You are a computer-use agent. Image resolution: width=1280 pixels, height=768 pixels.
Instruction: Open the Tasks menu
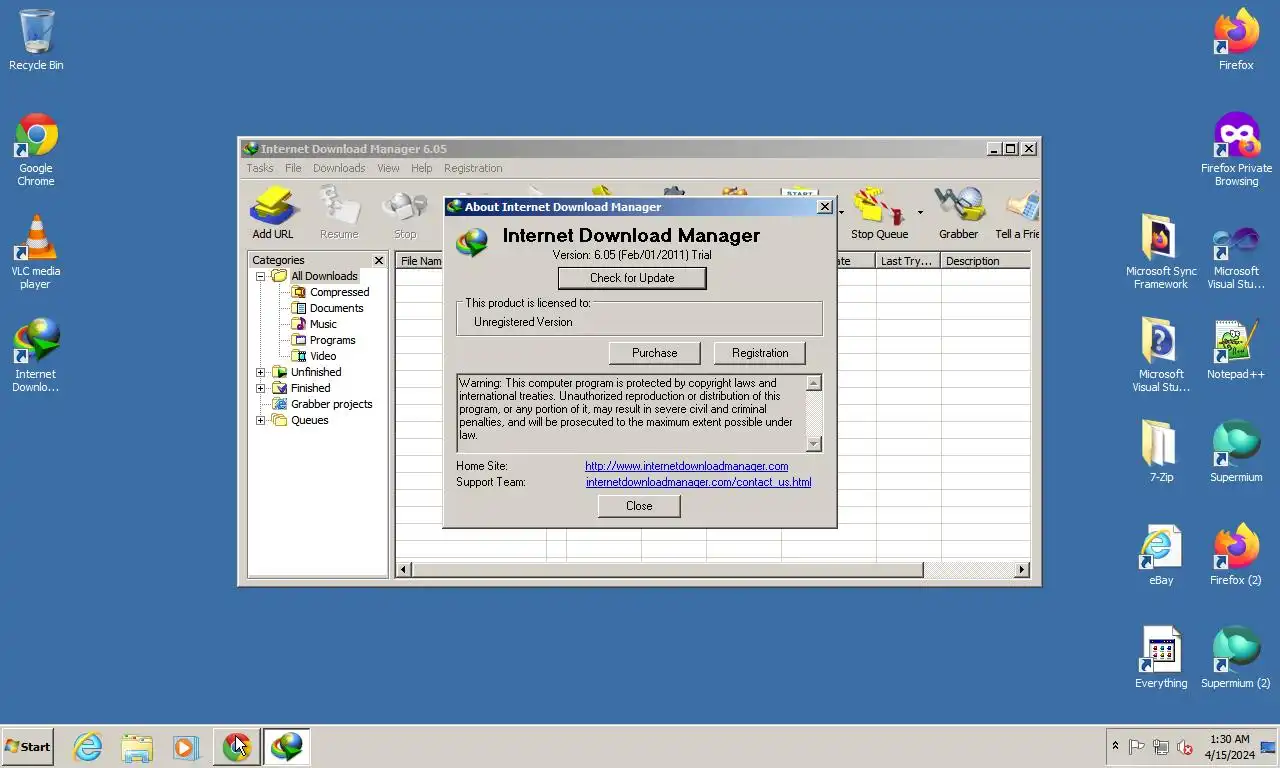260,168
